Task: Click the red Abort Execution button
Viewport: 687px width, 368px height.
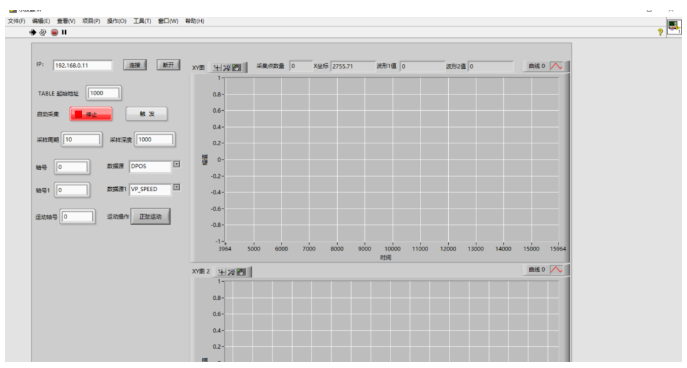Action: tap(54, 32)
